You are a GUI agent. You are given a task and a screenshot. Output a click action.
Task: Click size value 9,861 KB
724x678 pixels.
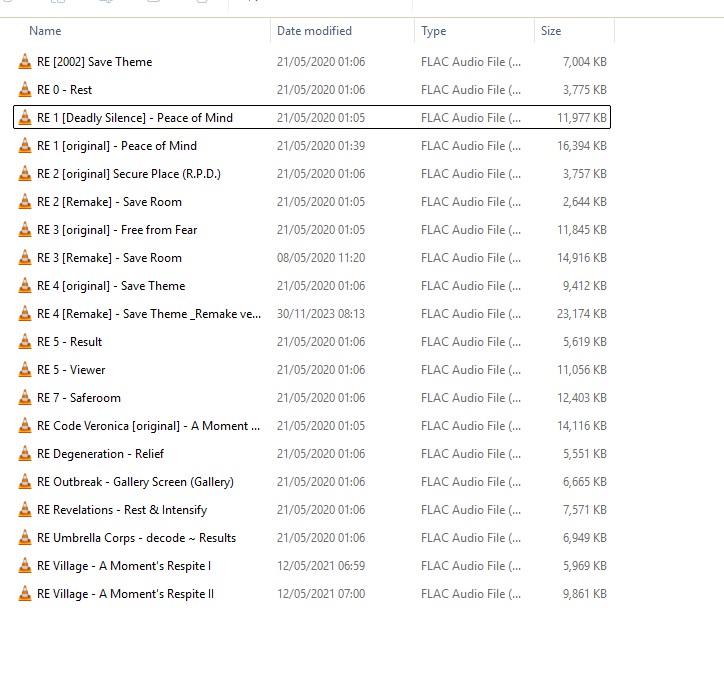point(585,594)
